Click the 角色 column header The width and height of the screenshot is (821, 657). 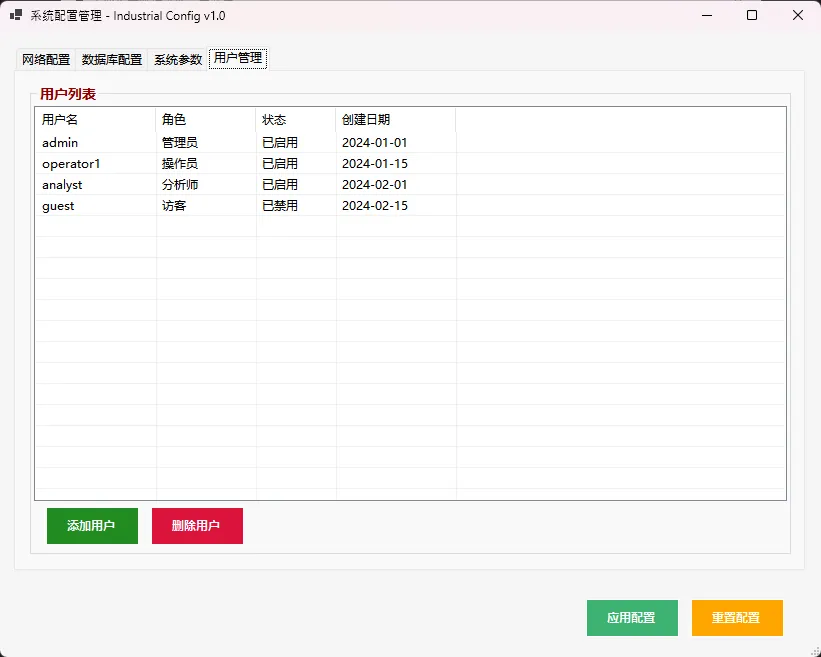pos(206,120)
